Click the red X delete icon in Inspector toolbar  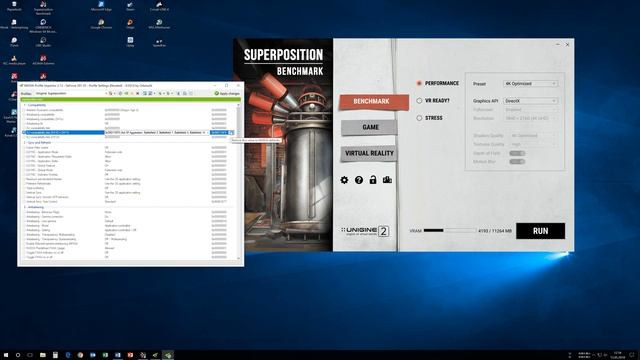[138, 93]
